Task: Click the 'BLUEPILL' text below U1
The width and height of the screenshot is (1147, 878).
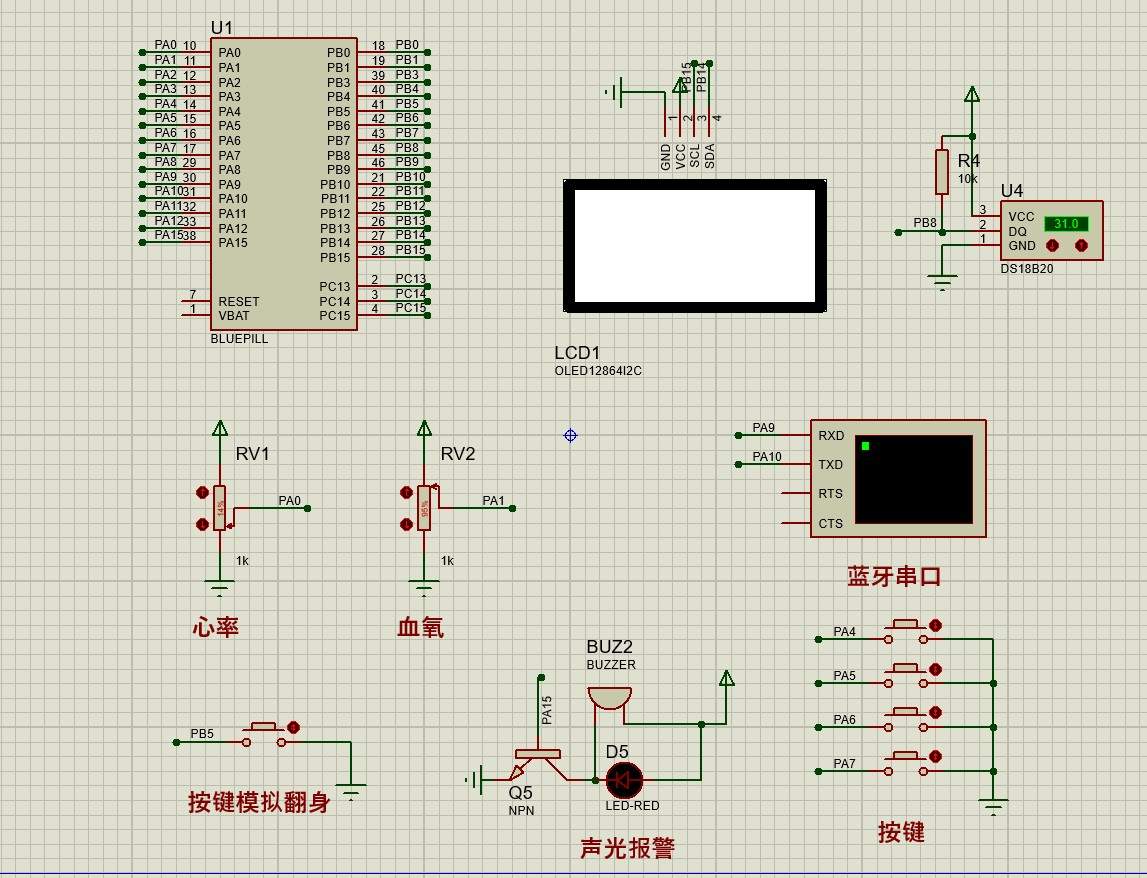Action: [x=239, y=339]
